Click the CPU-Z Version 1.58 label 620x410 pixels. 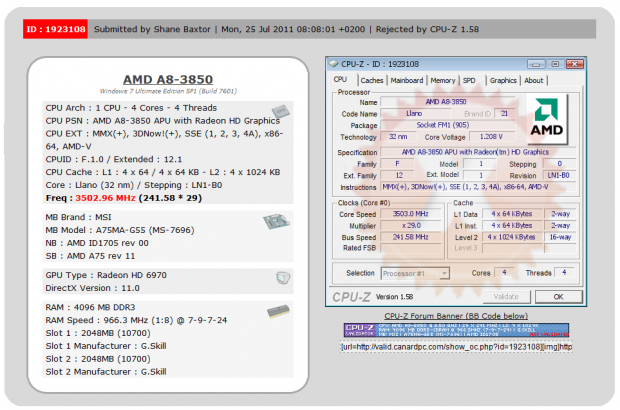(x=394, y=297)
